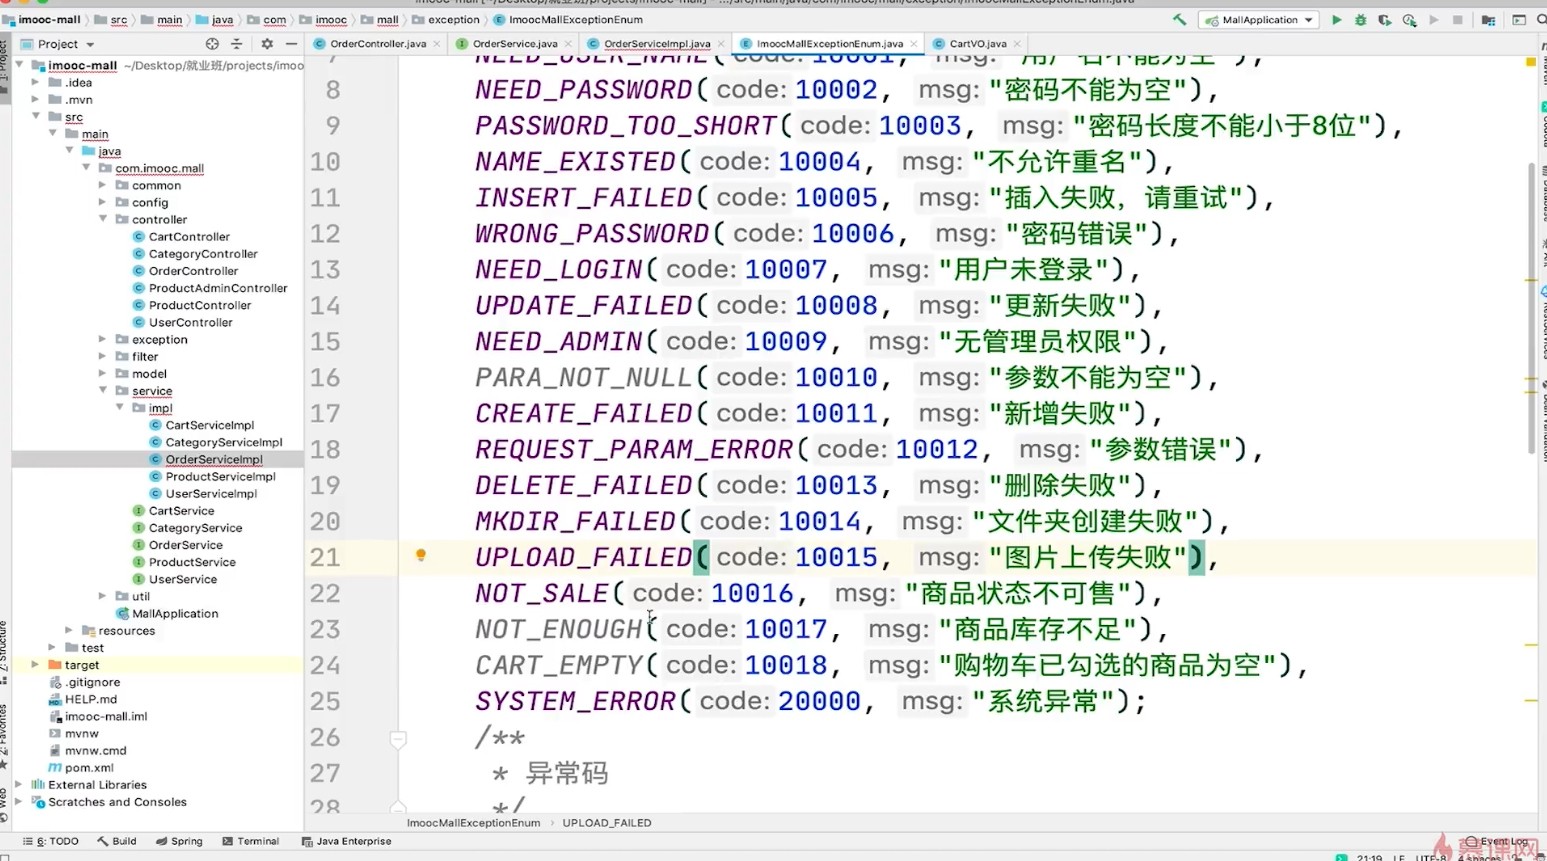
Task: Click the yellow intention bulb on line 21
Action: point(421,556)
